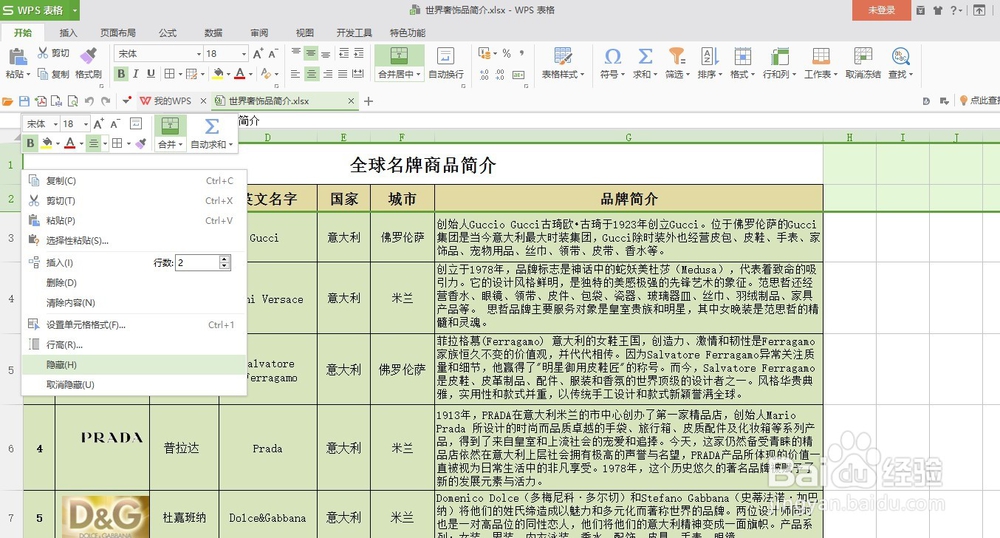Add a new document tab with plus
1000x538 pixels.
[369, 101]
